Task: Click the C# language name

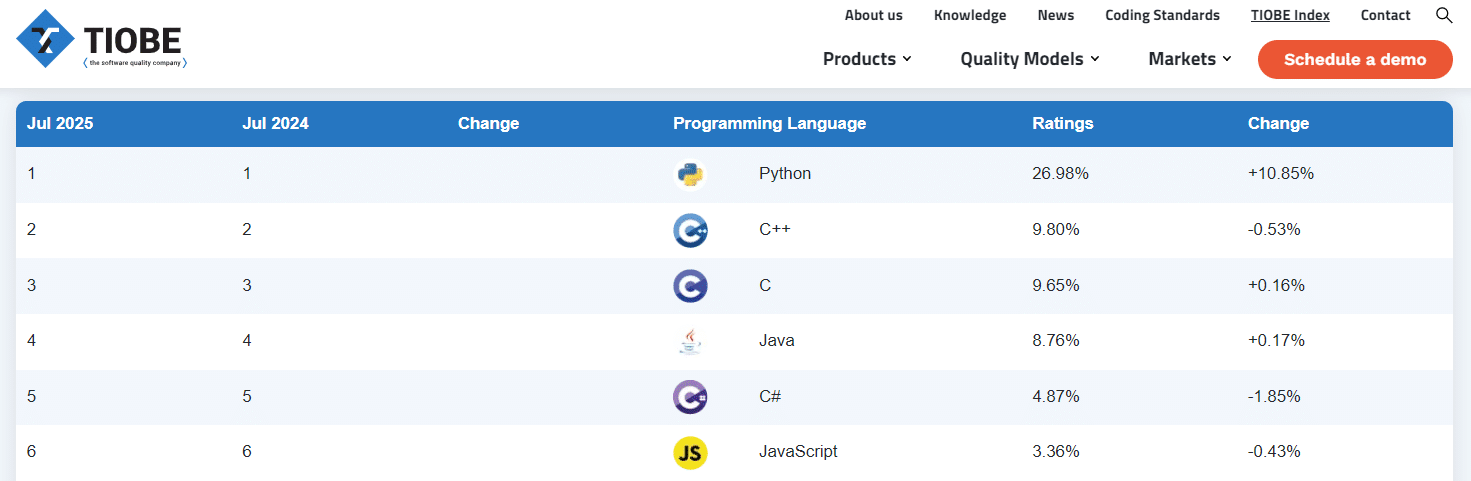Action: point(770,397)
